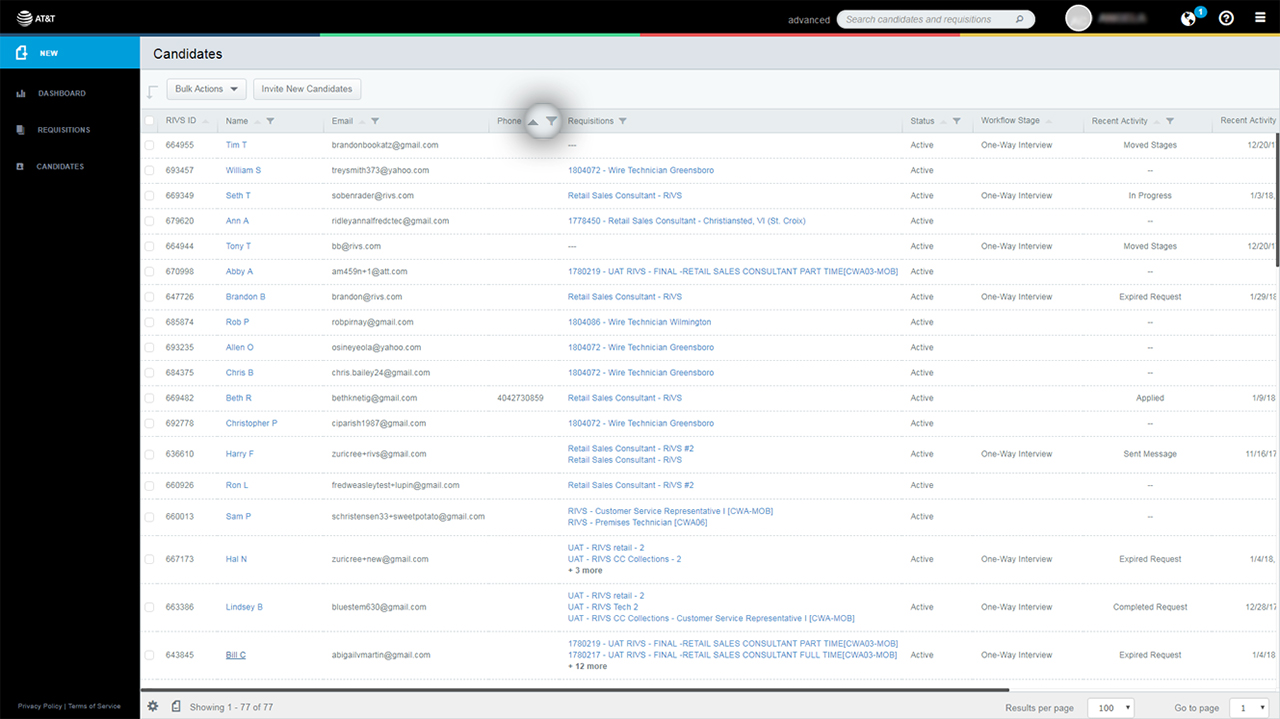1280x719 pixels.
Task: Open the Privacy Policy link
Action: (40, 706)
